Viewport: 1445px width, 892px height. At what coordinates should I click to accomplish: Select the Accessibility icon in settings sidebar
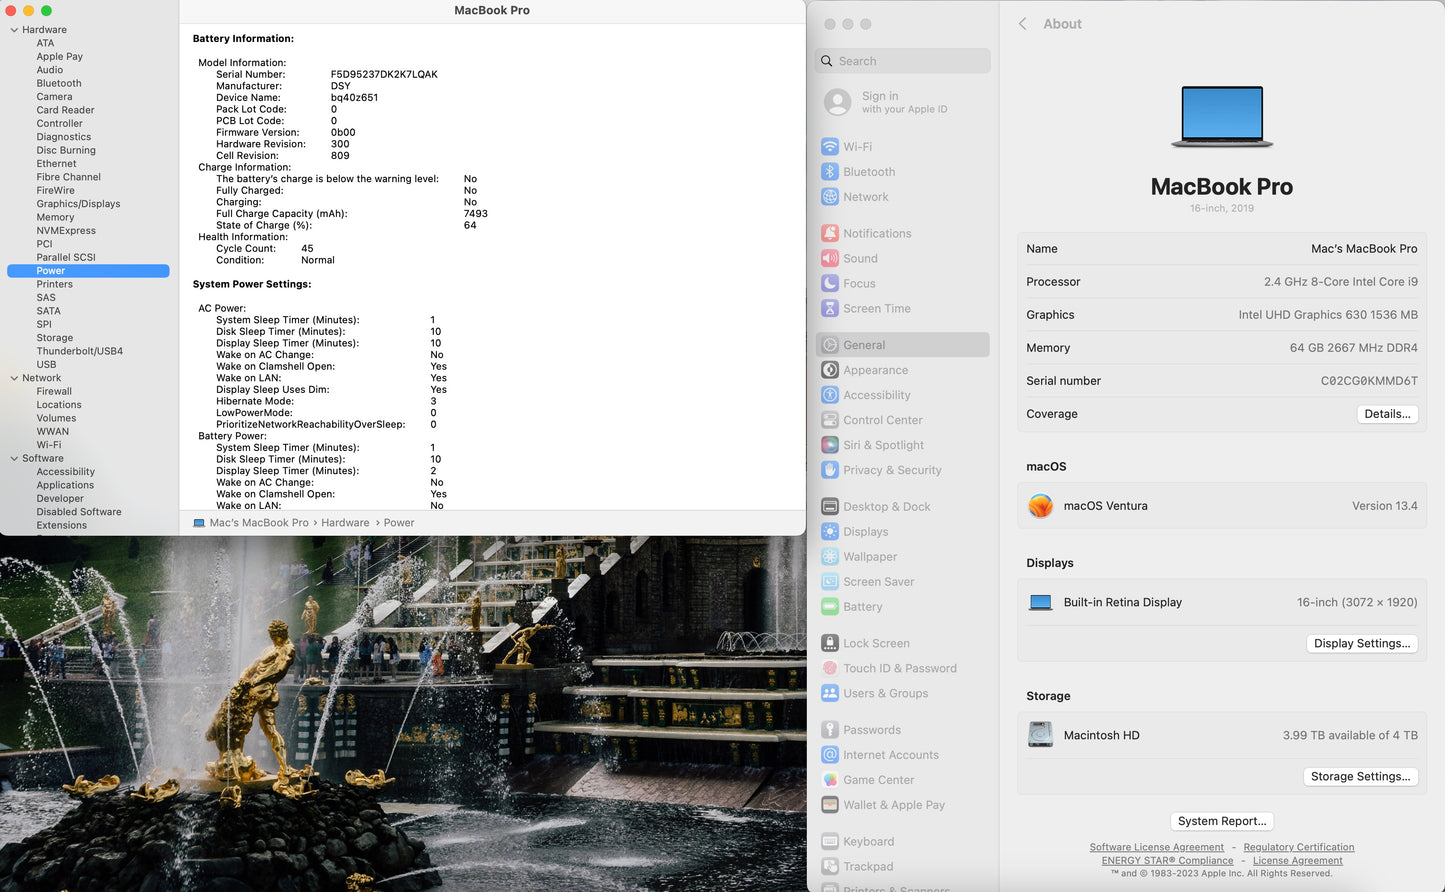[x=830, y=395]
